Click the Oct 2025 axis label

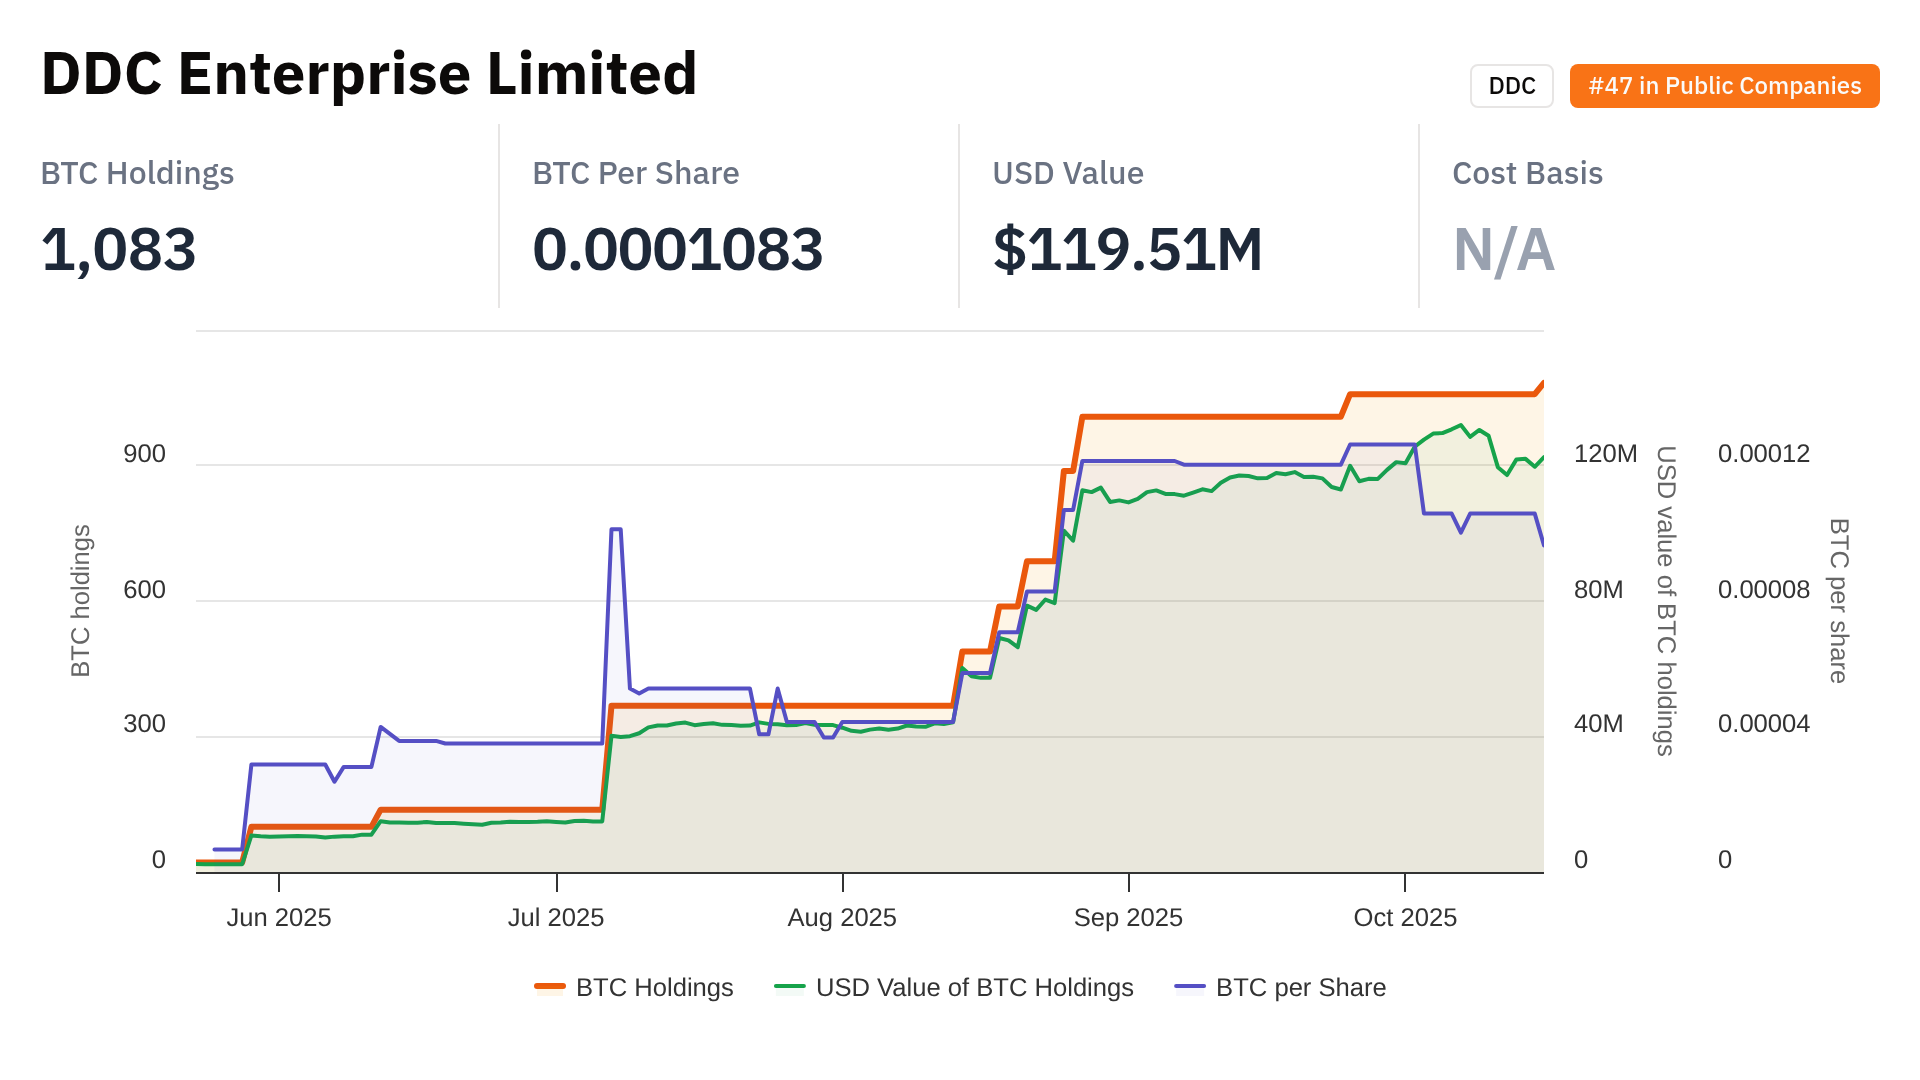pyautogui.click(x=1405, y=917)
